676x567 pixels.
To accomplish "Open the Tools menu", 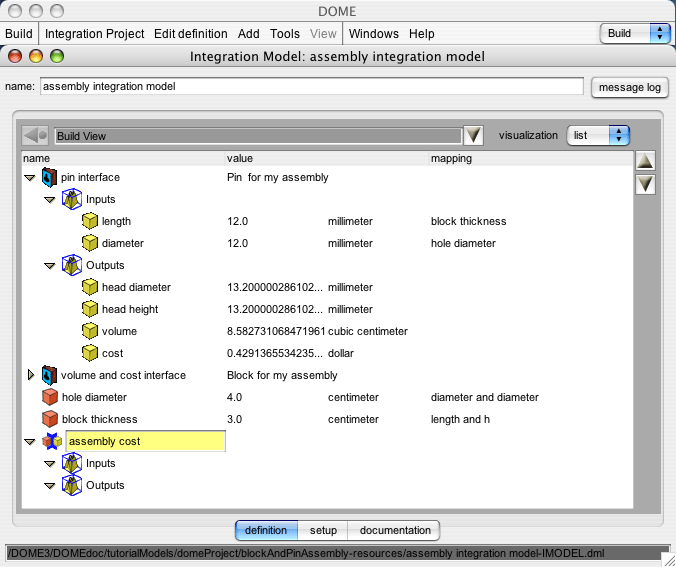I will point(285,34).
